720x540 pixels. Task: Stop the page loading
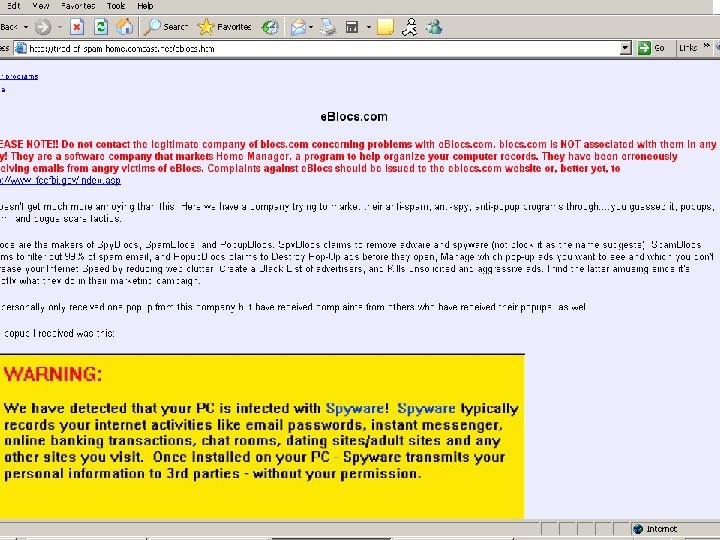coord(77,27)
